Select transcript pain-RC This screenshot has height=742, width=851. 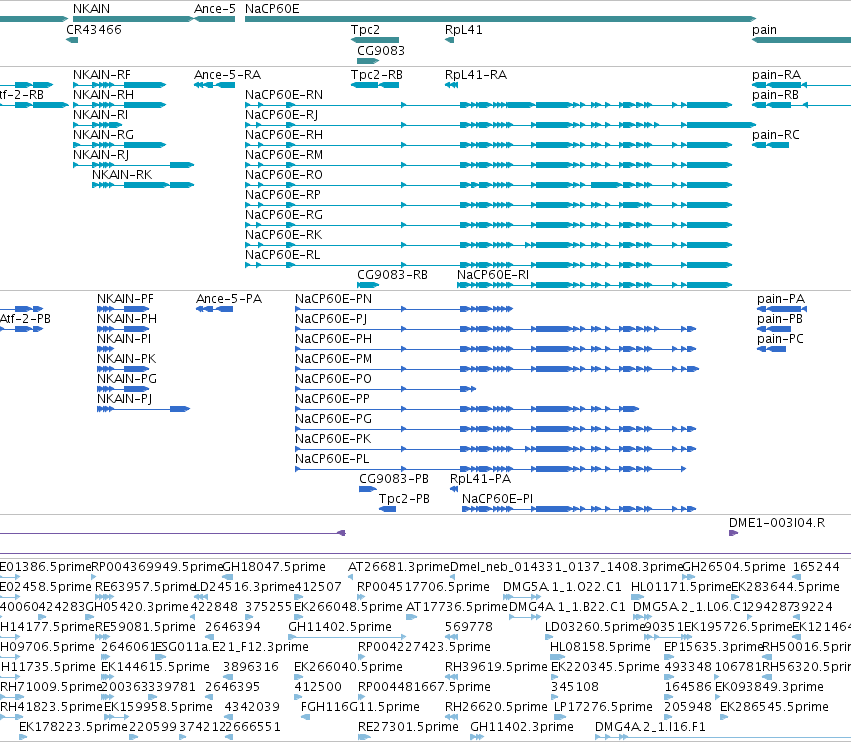pos(776,135)
